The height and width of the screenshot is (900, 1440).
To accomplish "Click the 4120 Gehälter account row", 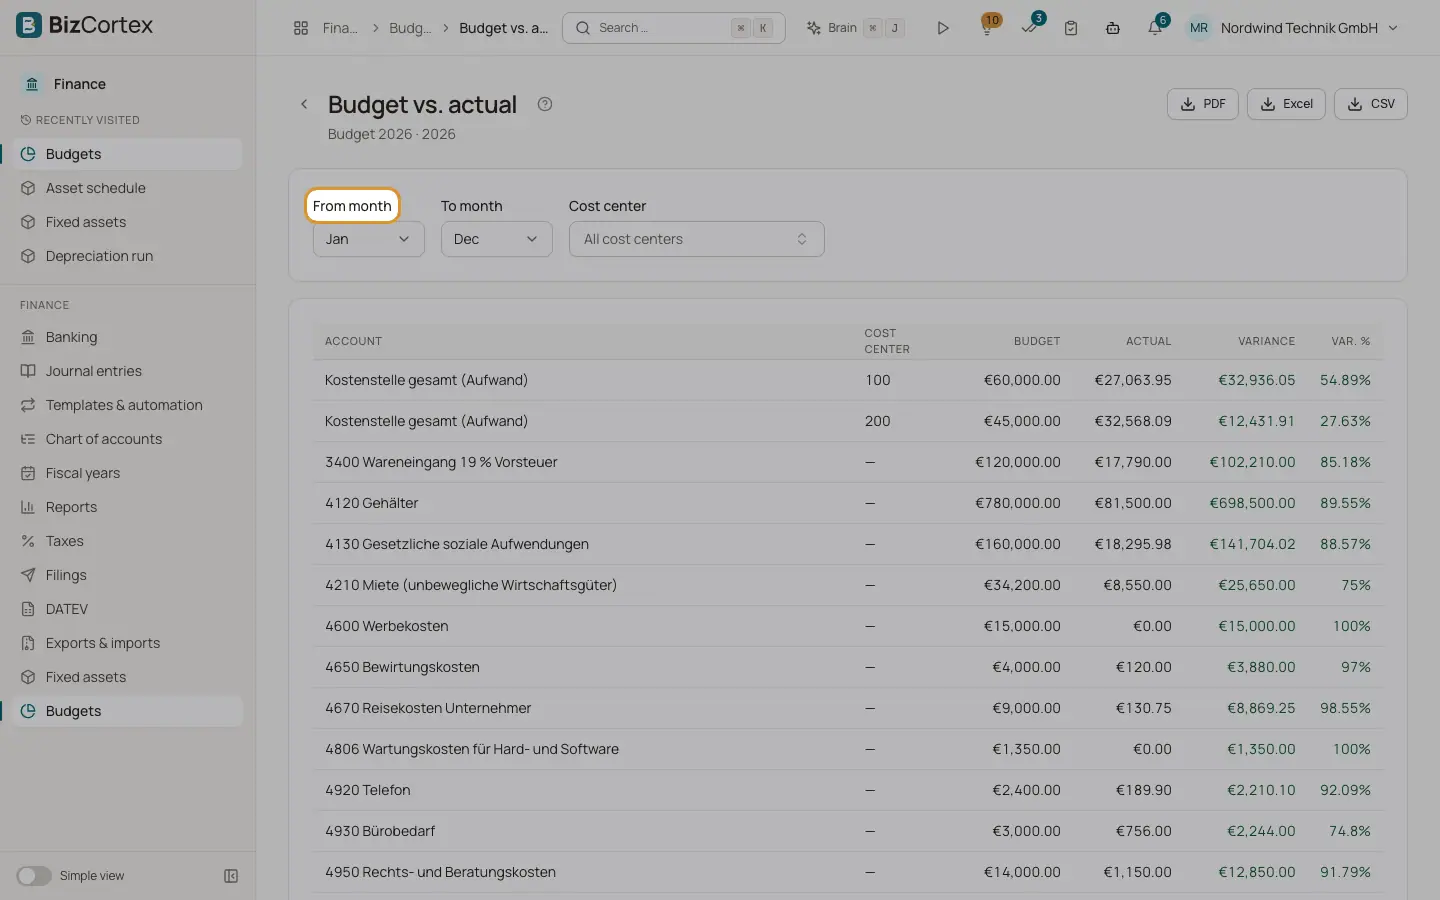I will (848, 503).
